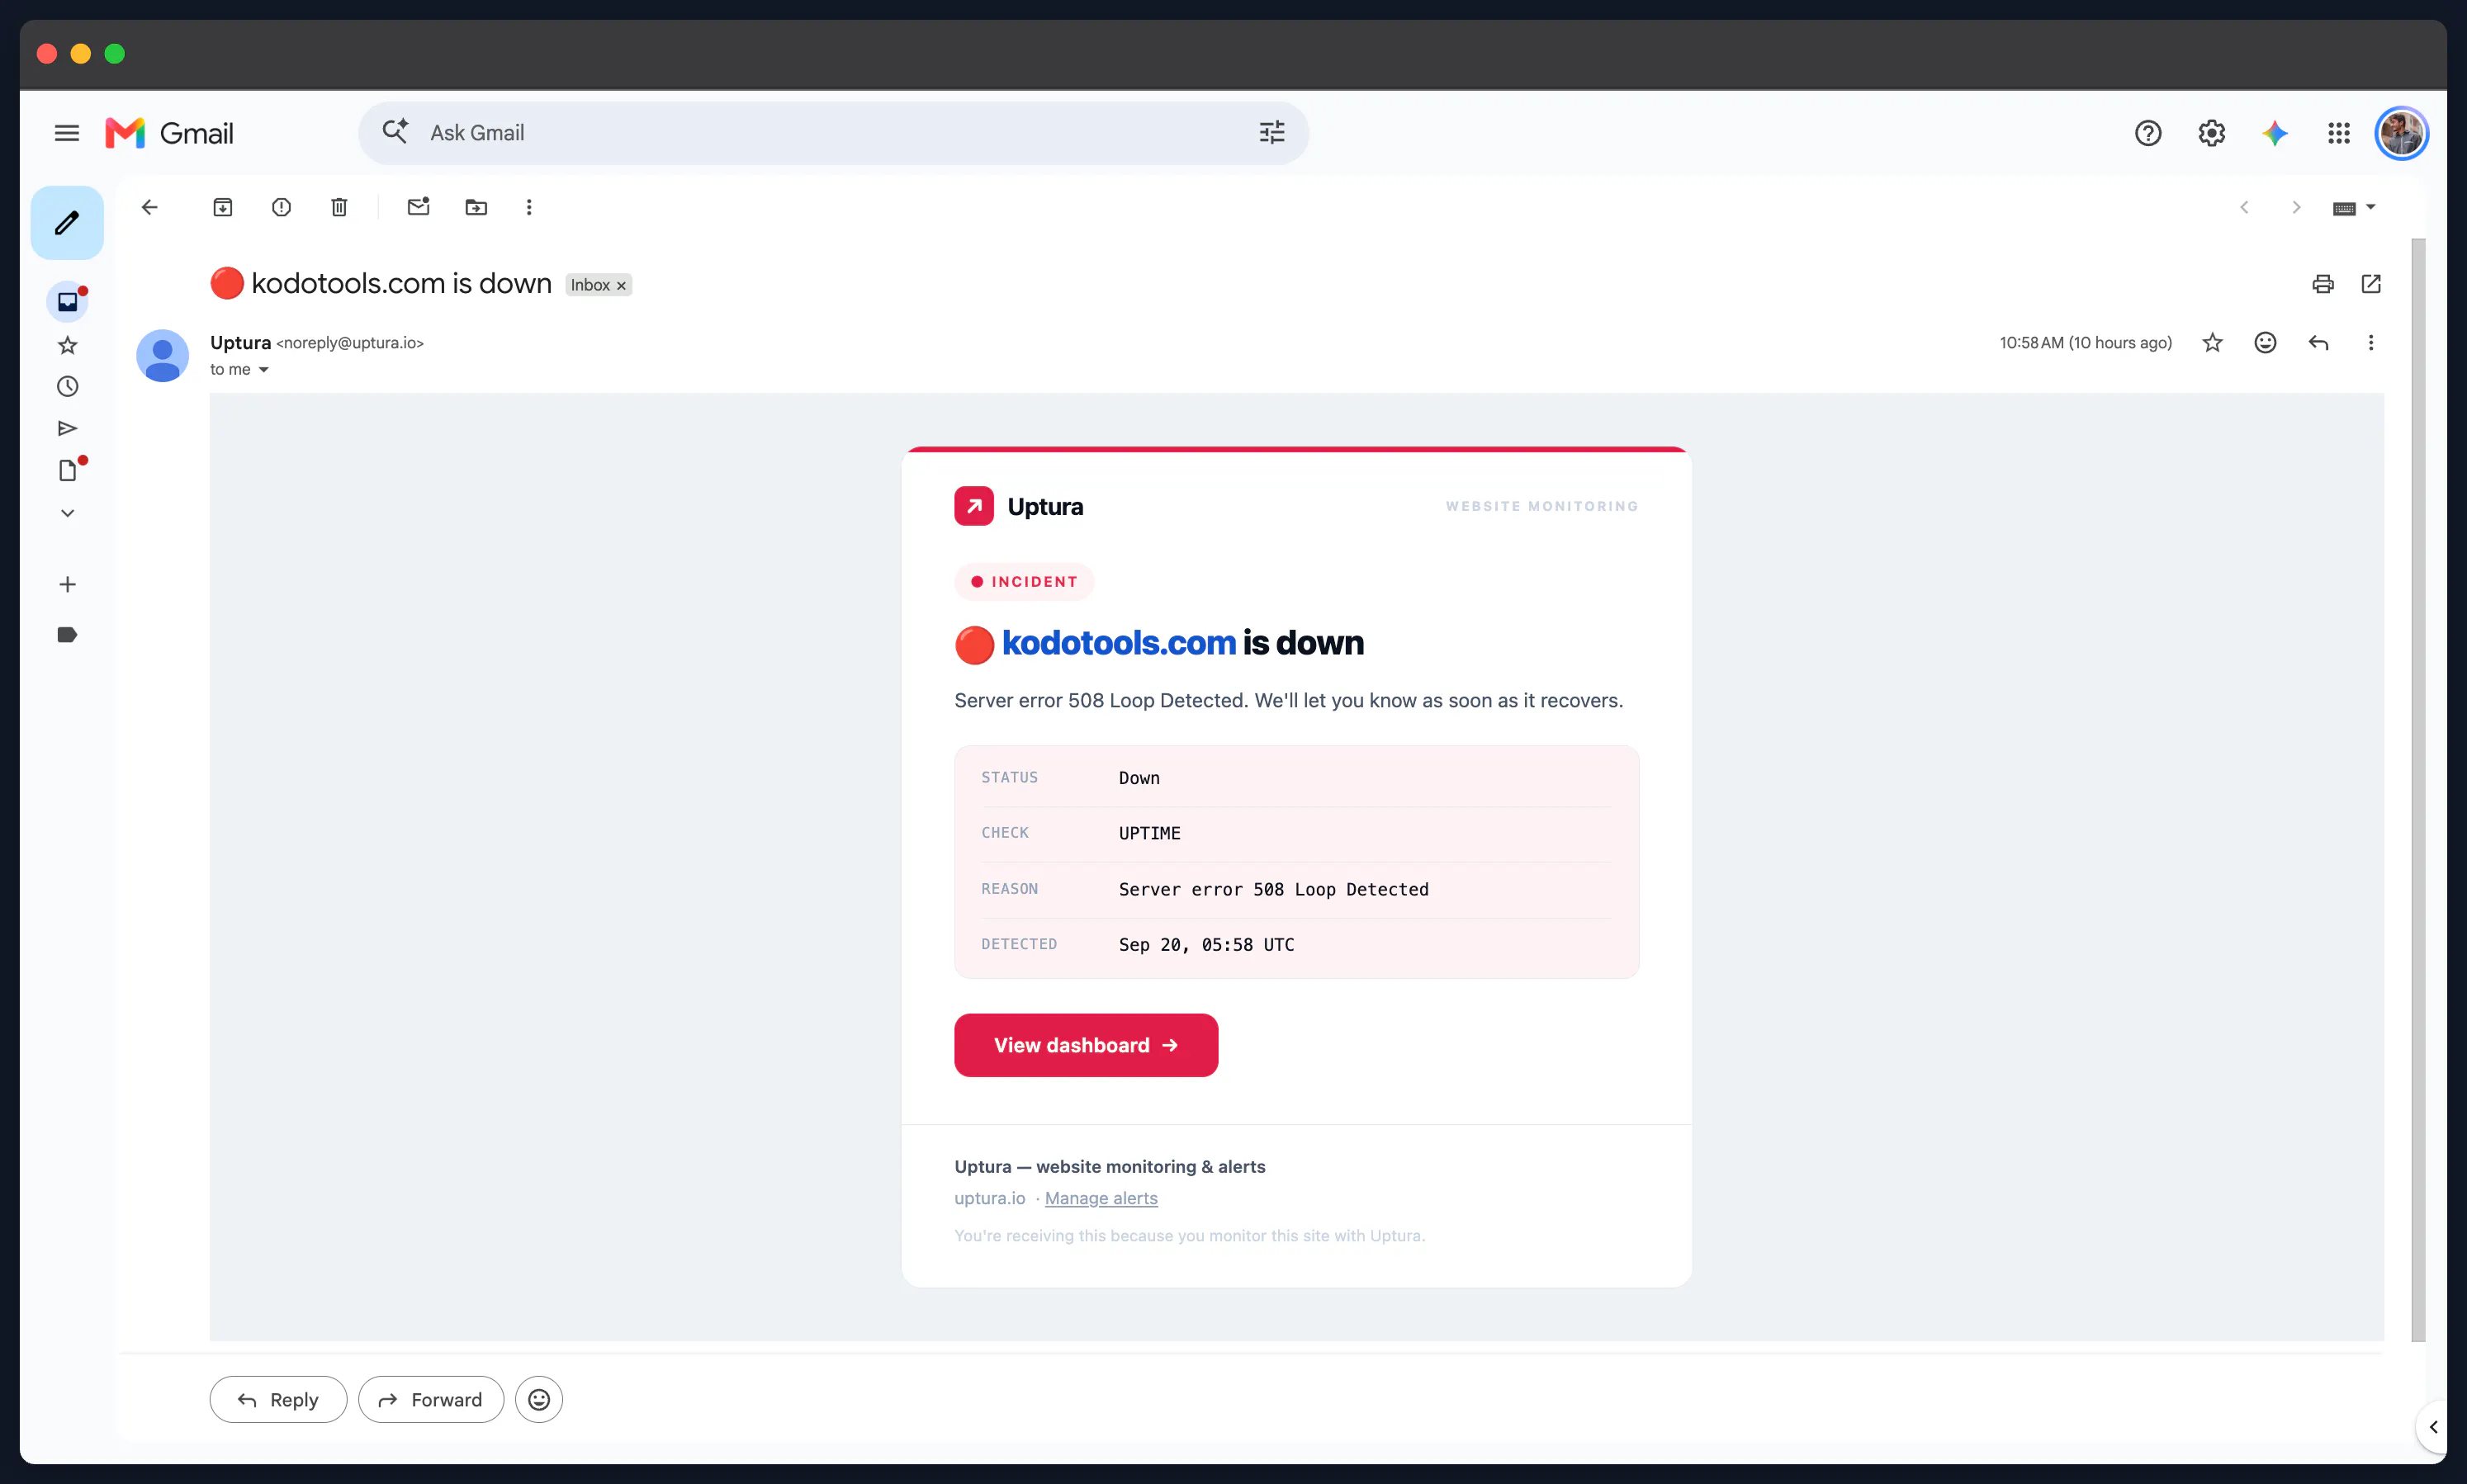The image size is (2467, 1484).
Task: Open Starred messages in sidebar
Action: coord(68,345)
